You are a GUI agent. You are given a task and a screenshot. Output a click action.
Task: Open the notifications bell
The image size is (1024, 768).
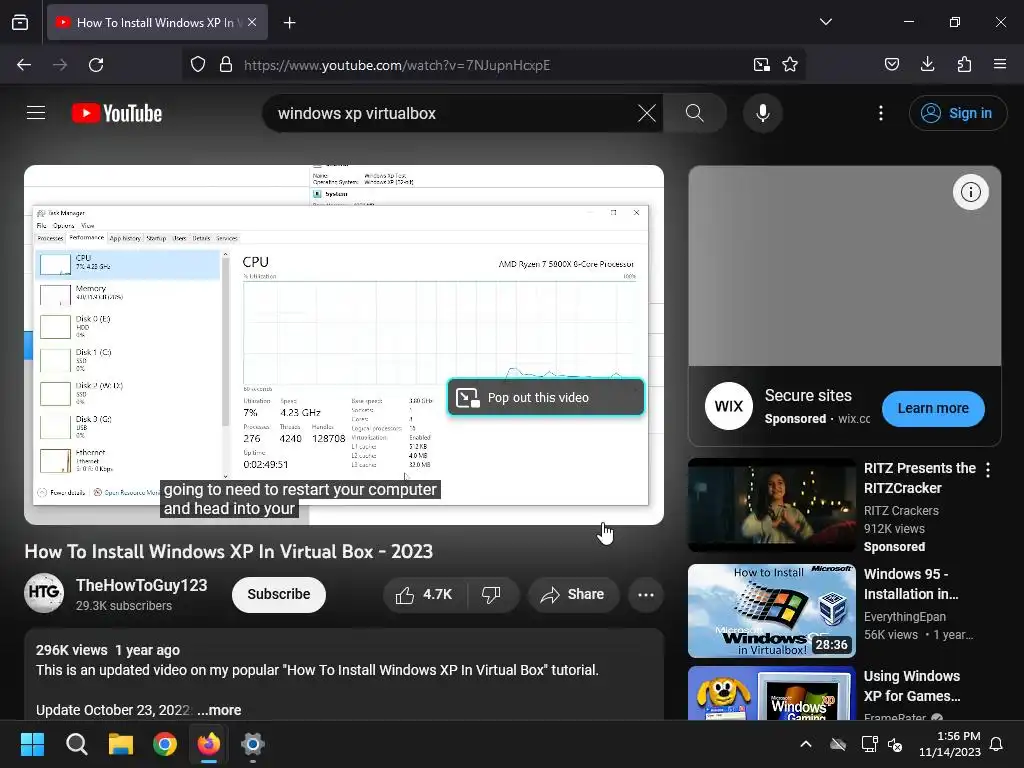997,744
